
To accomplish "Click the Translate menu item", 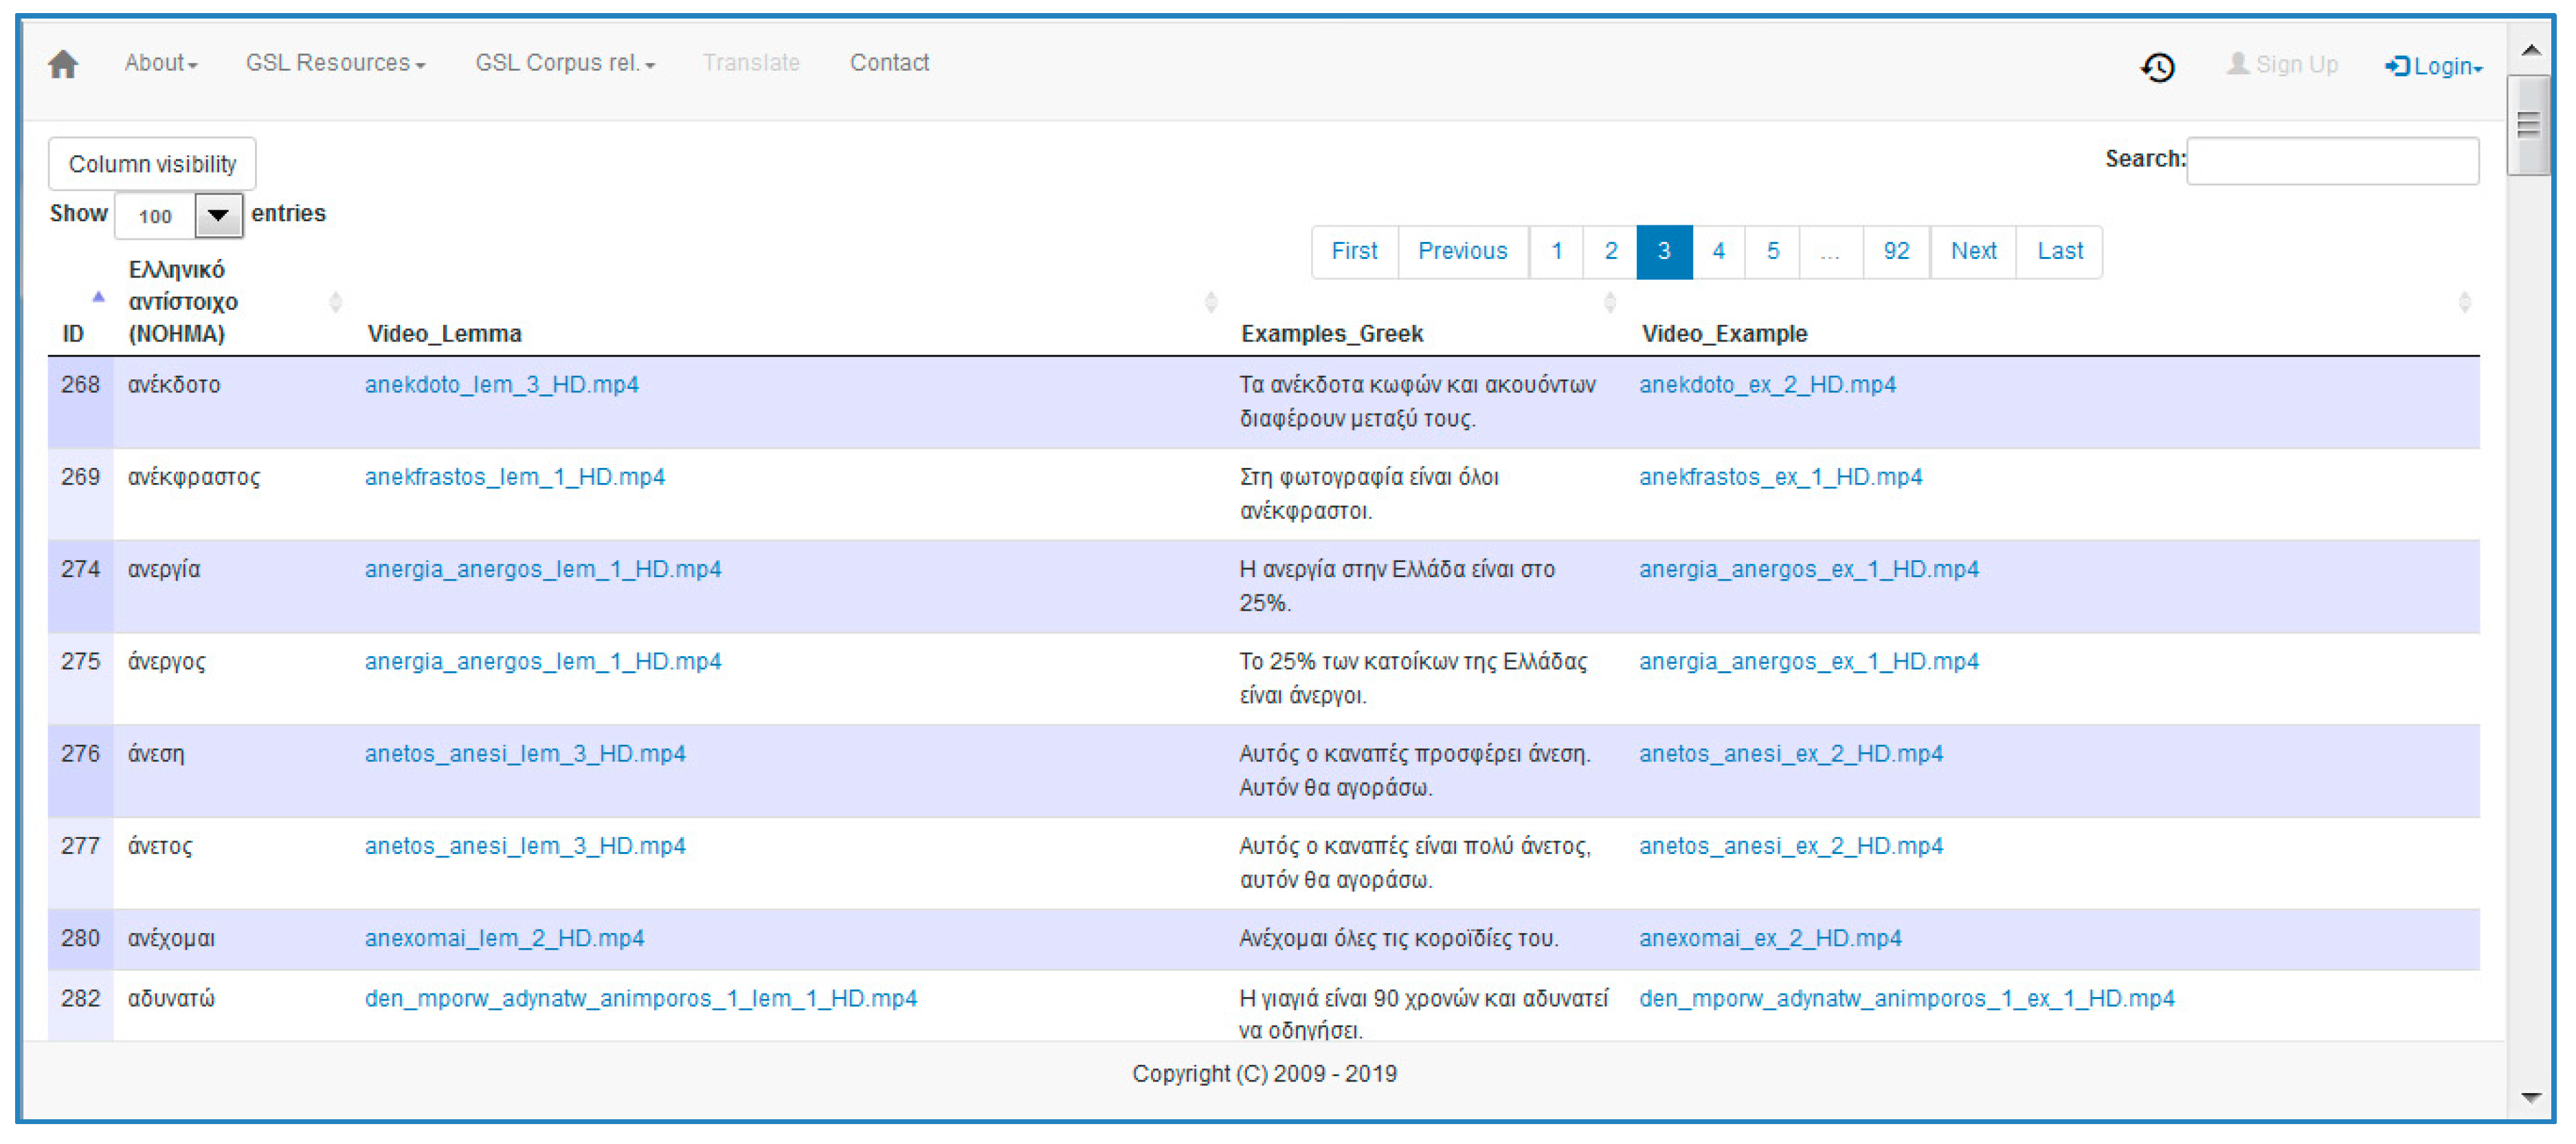I will (750, 63).
